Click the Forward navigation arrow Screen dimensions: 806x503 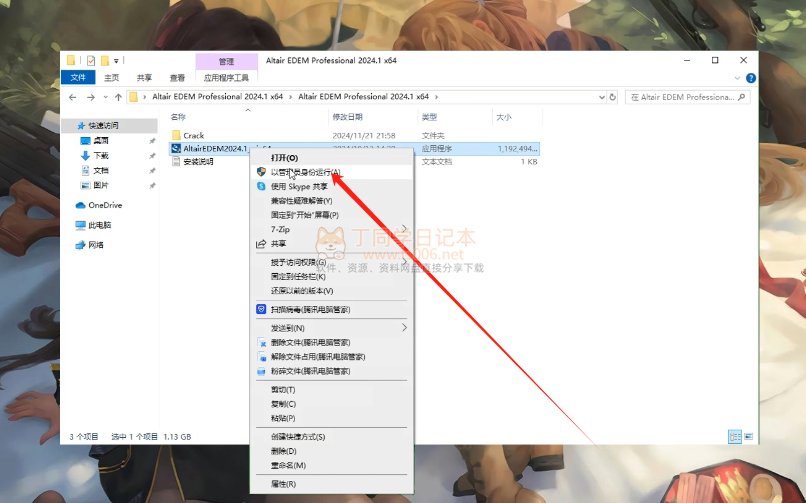(91, 97)
